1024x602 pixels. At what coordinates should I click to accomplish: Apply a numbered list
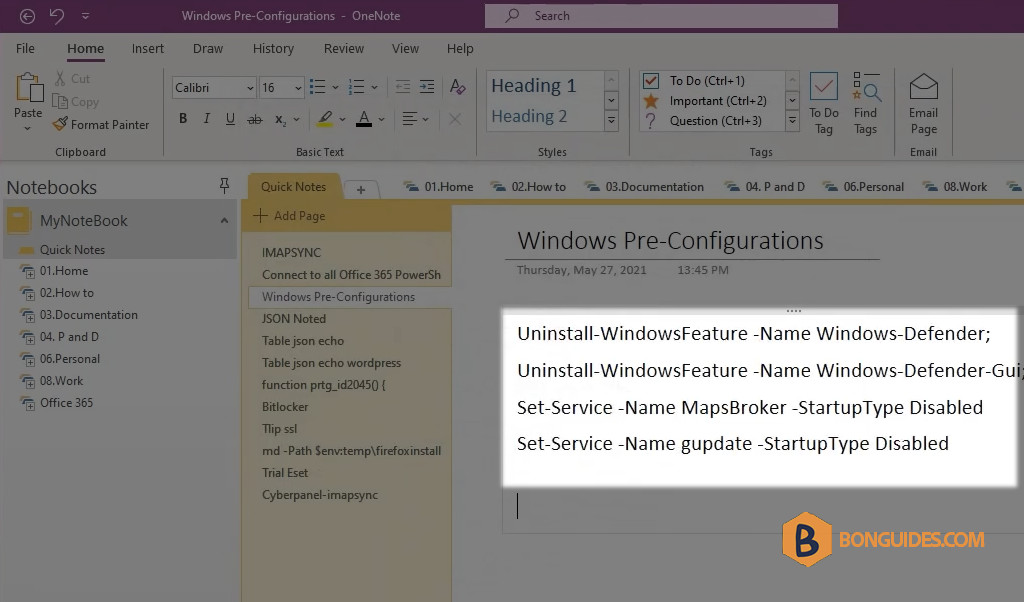coord(357,87)
